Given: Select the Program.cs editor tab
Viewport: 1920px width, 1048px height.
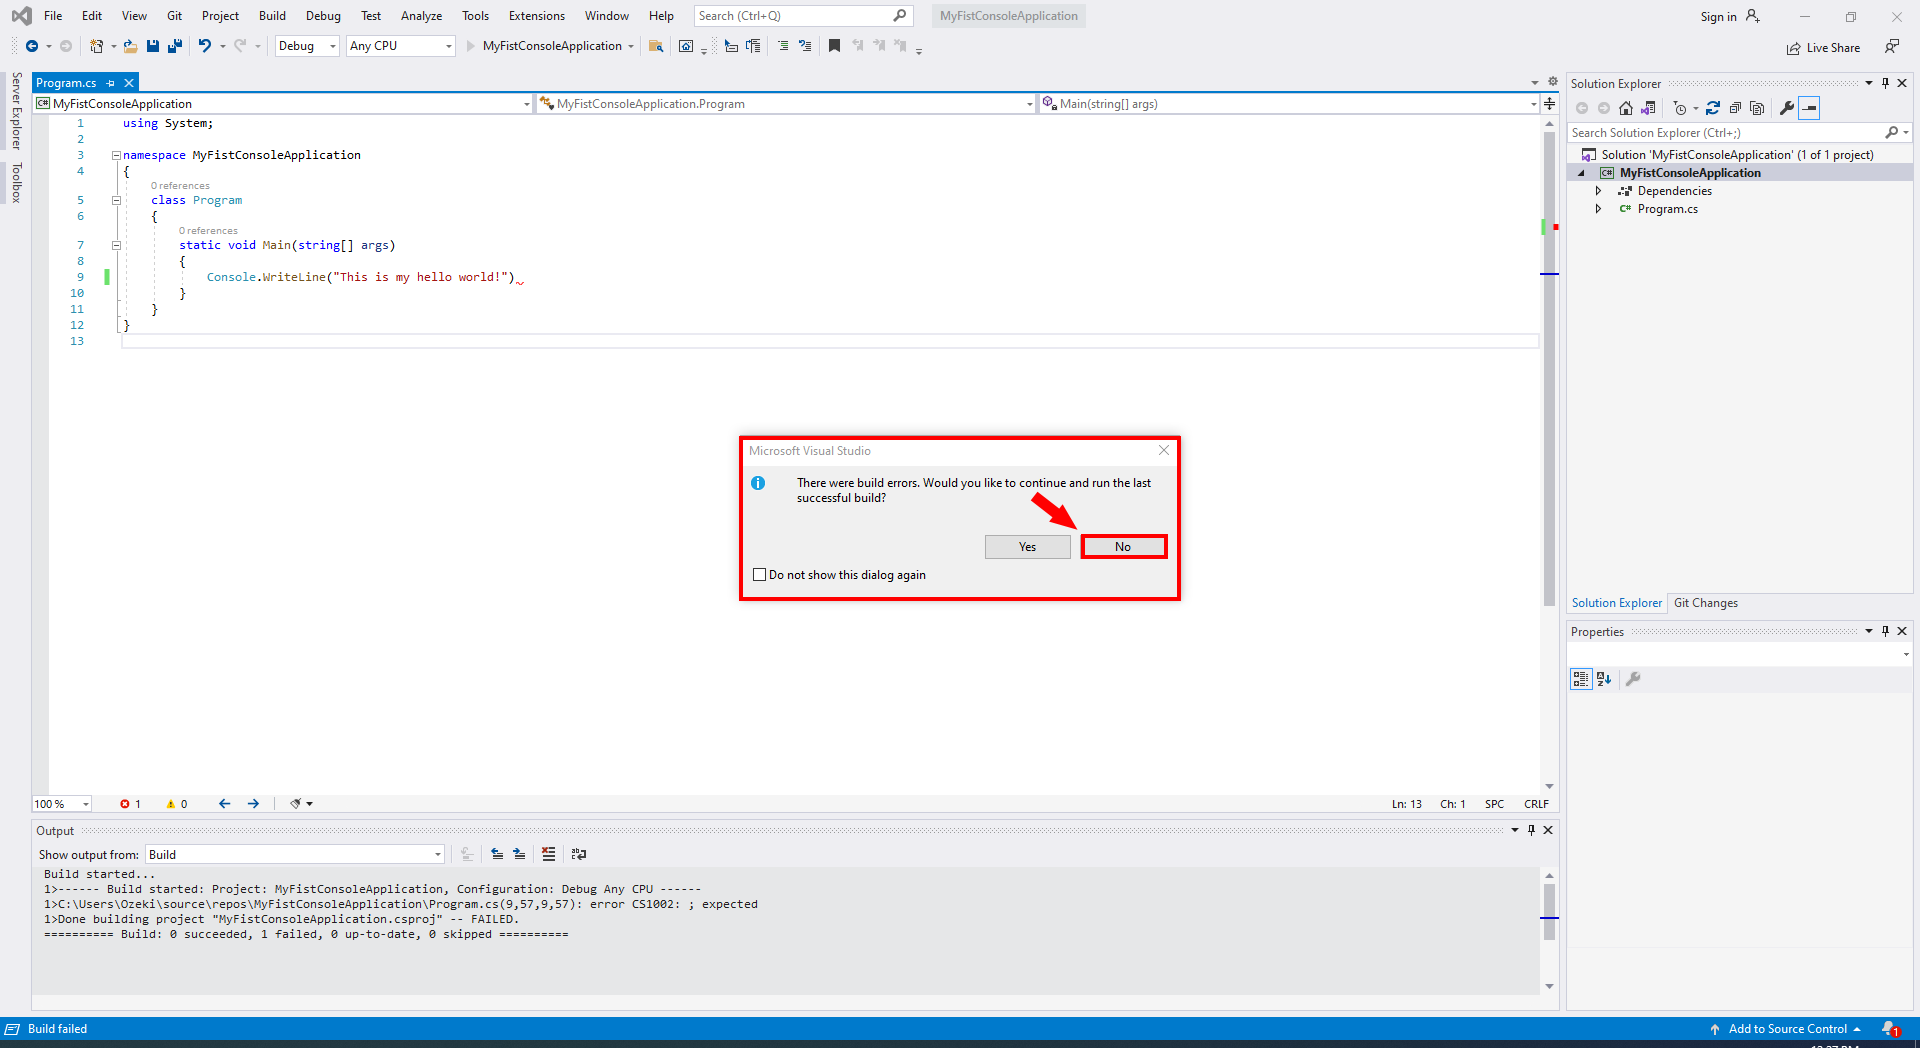Looking at the screenshot, I should (x=66, y=83).
